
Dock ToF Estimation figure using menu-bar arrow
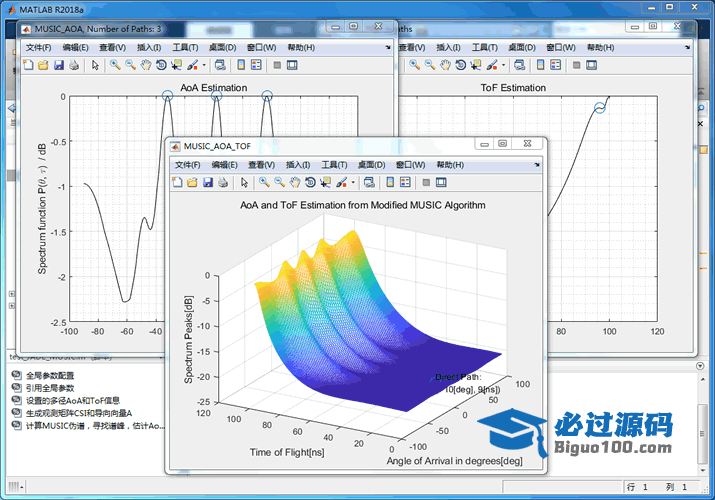pos(687,47)
